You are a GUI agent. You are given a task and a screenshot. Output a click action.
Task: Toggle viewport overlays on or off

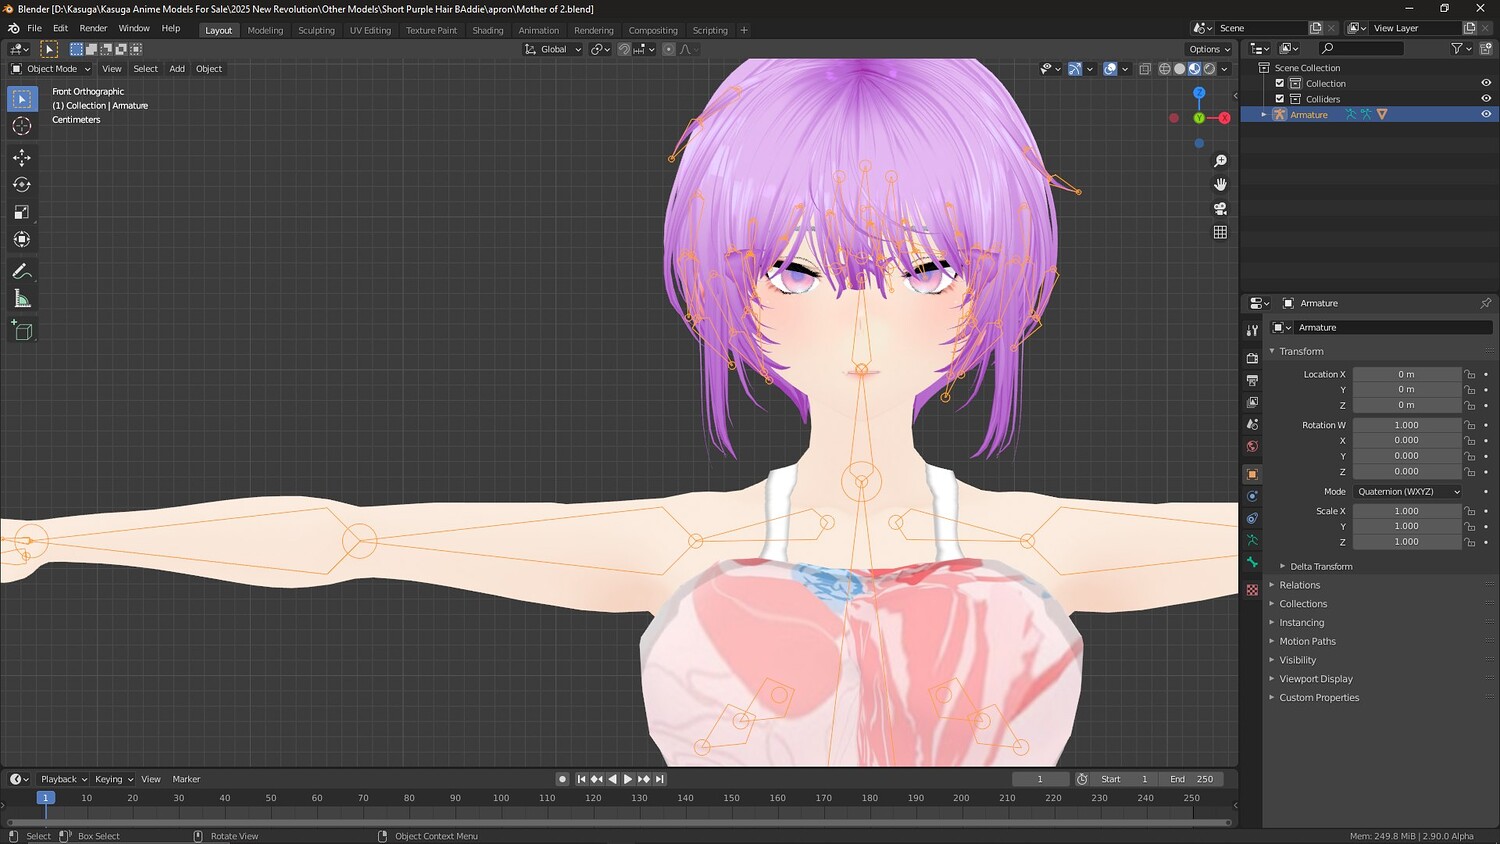click(x=1110, y=69)
